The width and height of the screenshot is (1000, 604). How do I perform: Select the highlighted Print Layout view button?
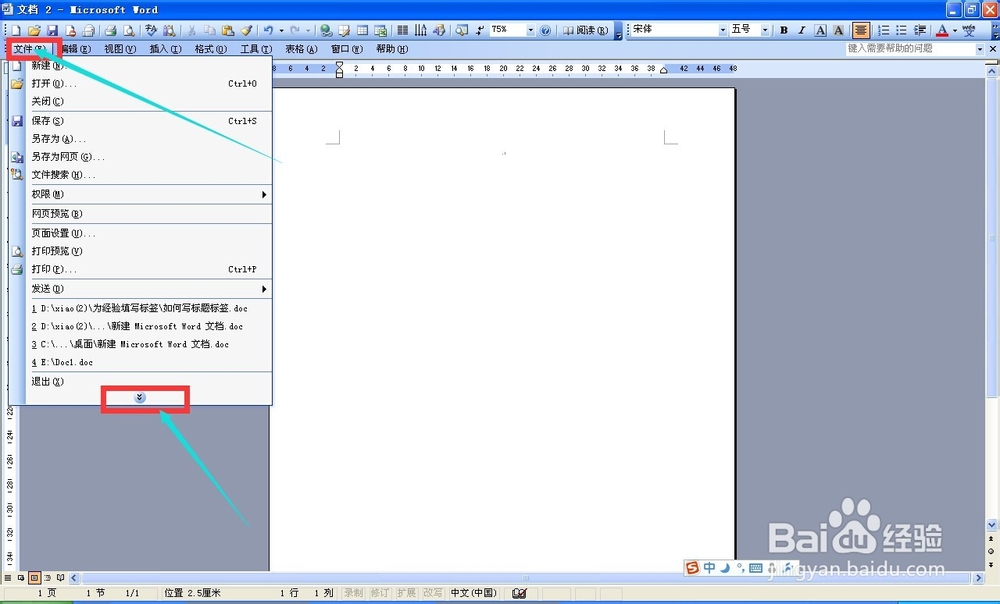click(x=34, y=578)
